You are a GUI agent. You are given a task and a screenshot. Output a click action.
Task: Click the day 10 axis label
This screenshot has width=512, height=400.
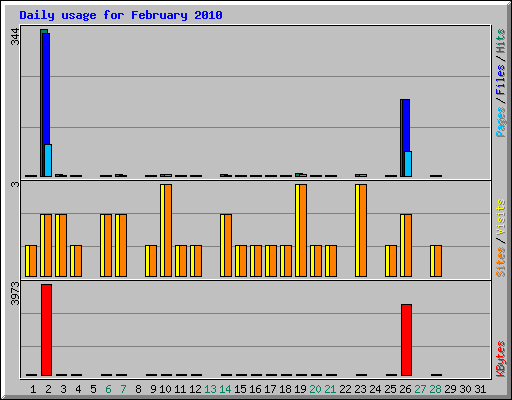165,389
